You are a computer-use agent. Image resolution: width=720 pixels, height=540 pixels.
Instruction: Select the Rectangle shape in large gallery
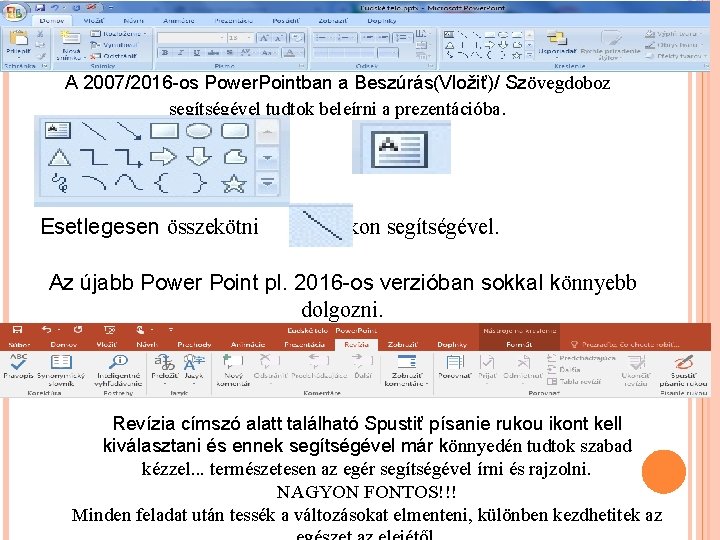pyautogui.click(x=164, y=131)
